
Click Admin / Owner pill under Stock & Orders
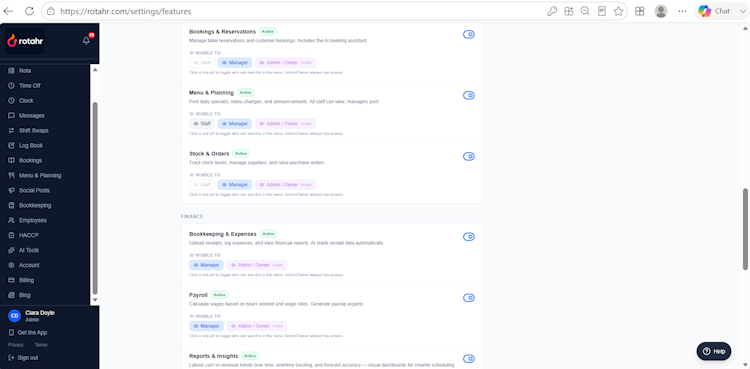click(x=286, y=185)
